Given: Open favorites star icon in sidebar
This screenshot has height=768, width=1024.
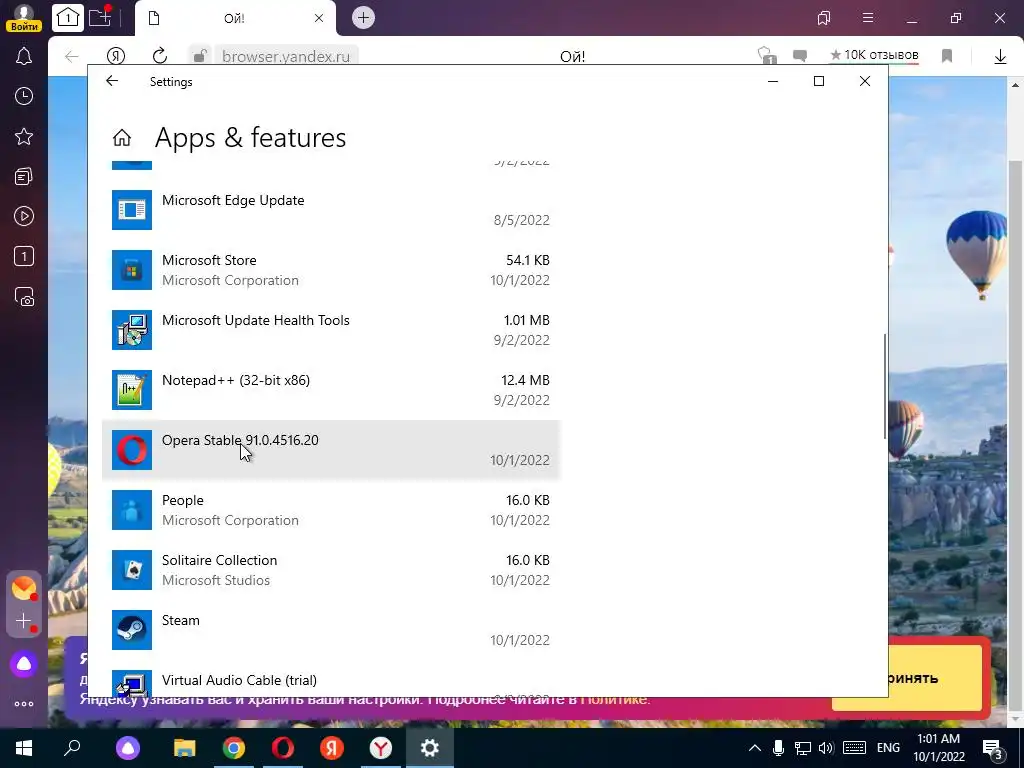Looking at the screenshot, I should (x=24, y=136).
